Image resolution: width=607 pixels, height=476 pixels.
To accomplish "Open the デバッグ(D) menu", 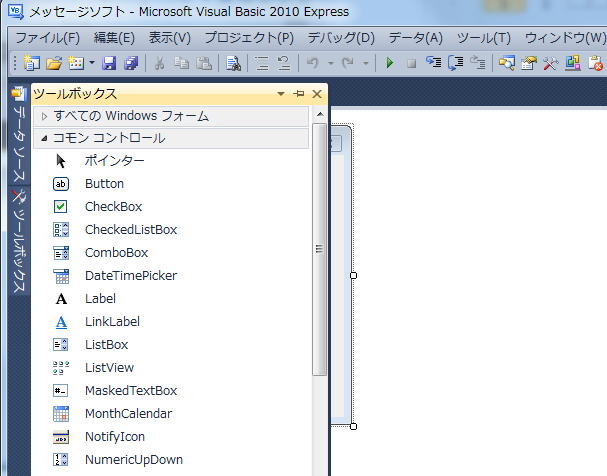I will (341, 38).
